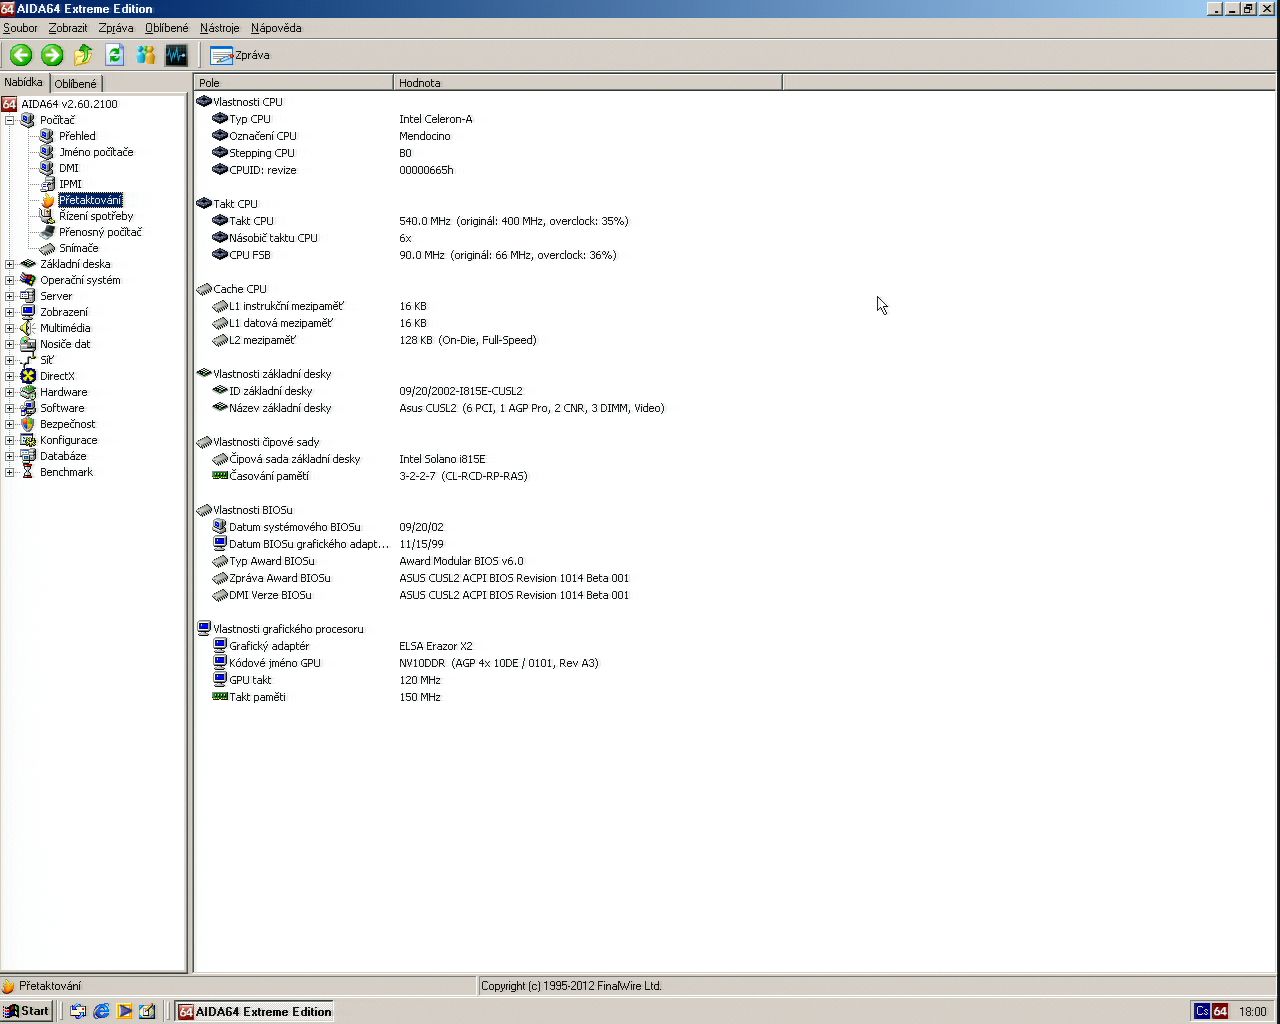
Task: Click the Server icon in the tree
Action: [28, 296]
